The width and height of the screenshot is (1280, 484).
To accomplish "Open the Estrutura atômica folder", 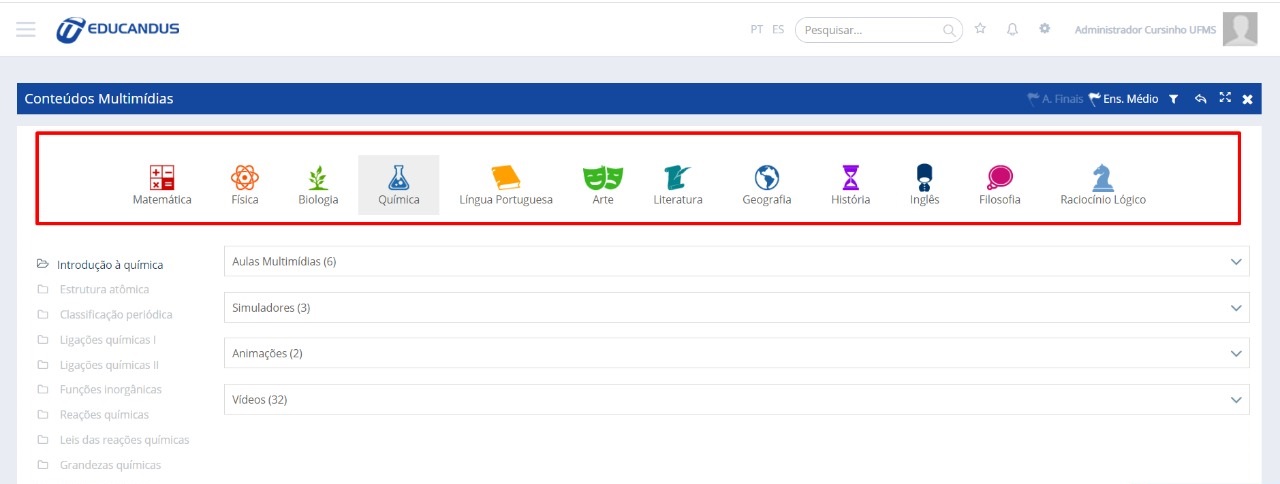I will pyautogui.click(x=104, y=289).
